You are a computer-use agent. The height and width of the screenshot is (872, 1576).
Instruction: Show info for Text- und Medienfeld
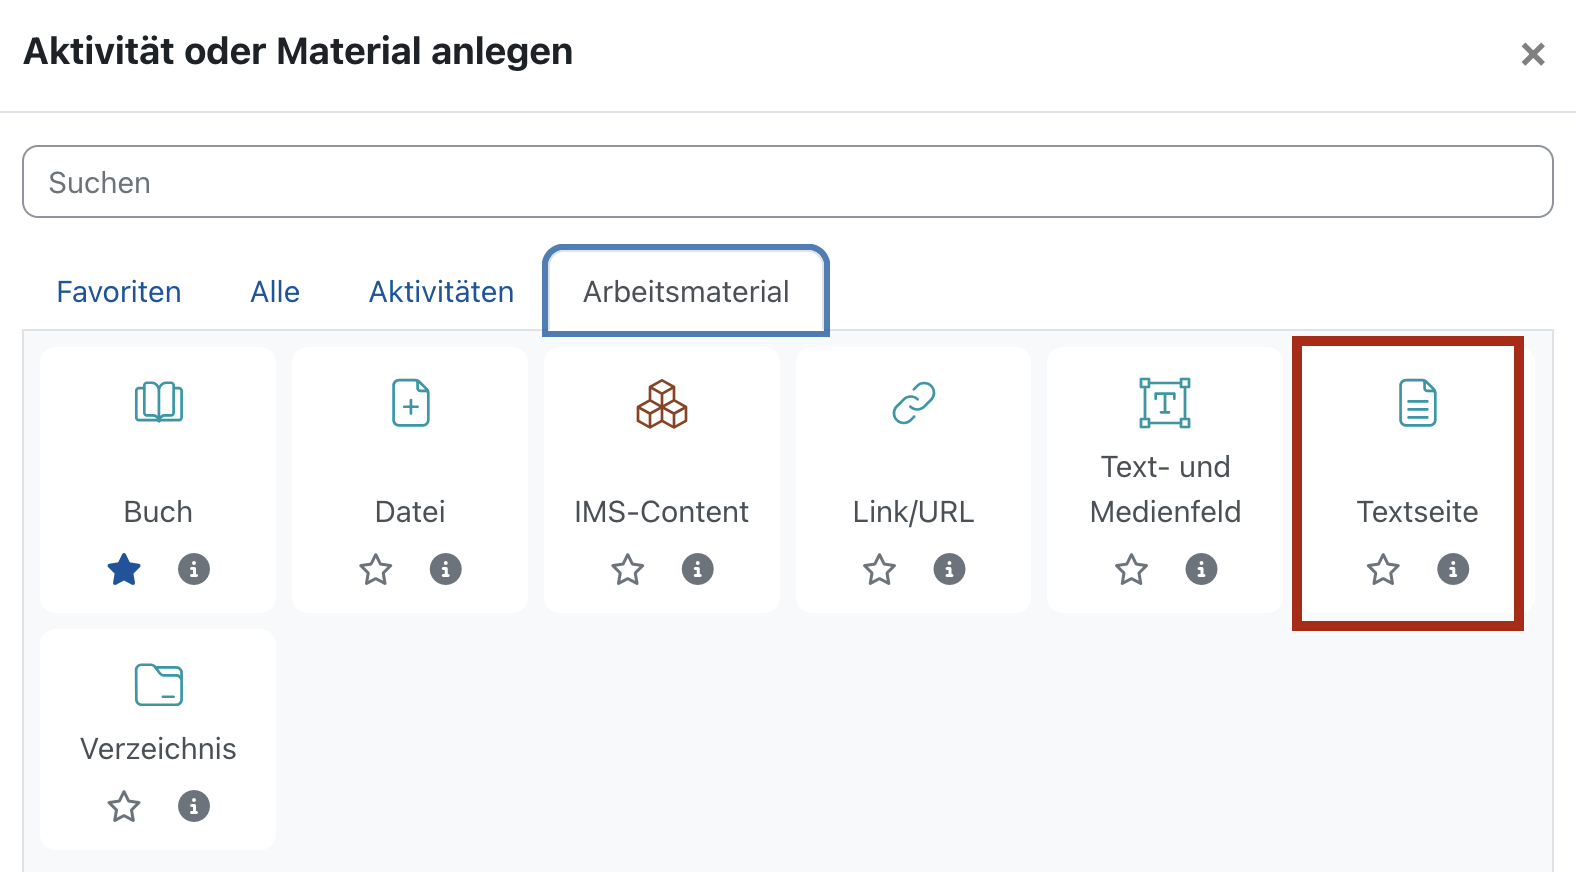1201,569
